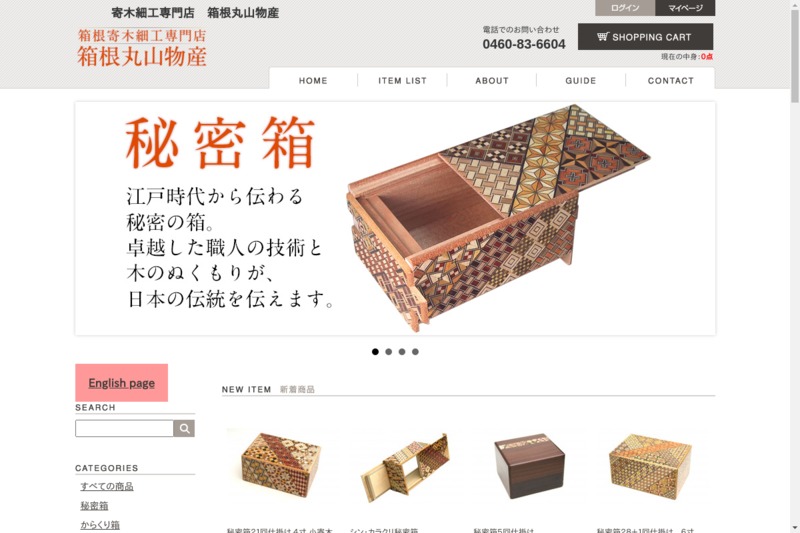Open the HOME menu item

tap(313, 81)
